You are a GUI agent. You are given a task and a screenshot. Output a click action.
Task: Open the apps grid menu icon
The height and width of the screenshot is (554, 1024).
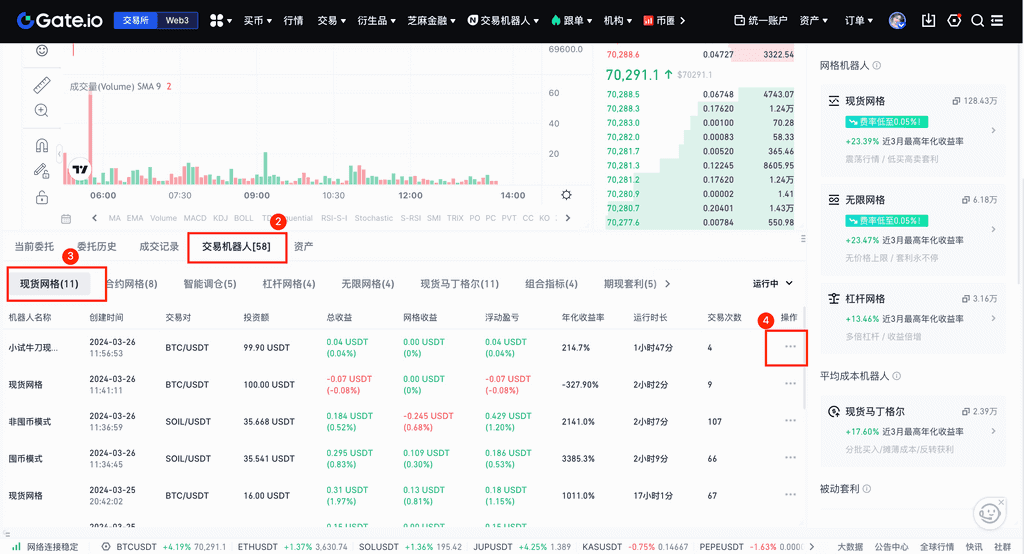(x=217, y=20)
